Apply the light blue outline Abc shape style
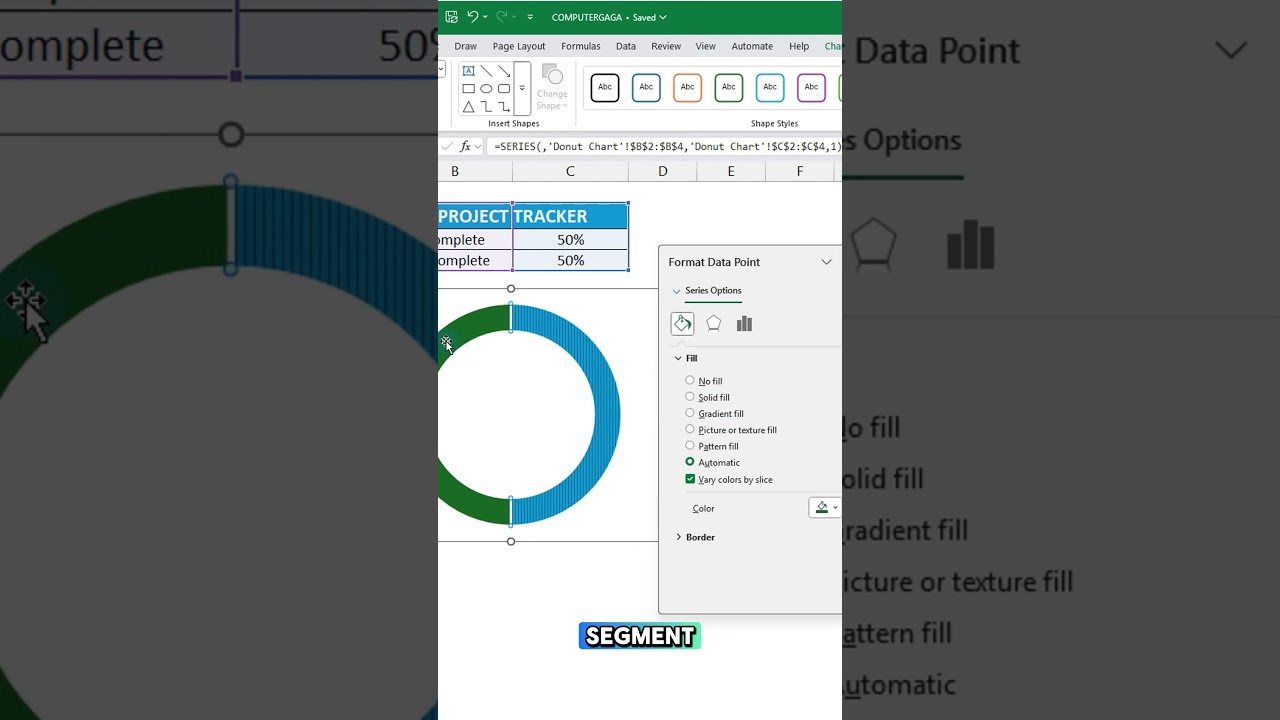This screenshot has height=720, width=1280. 770,87
